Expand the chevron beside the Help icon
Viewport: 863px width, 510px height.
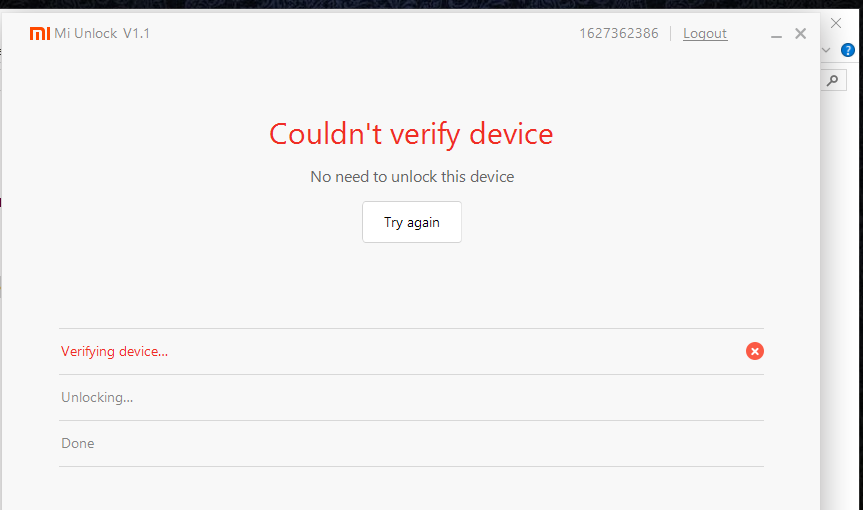[x=826, y=50]
